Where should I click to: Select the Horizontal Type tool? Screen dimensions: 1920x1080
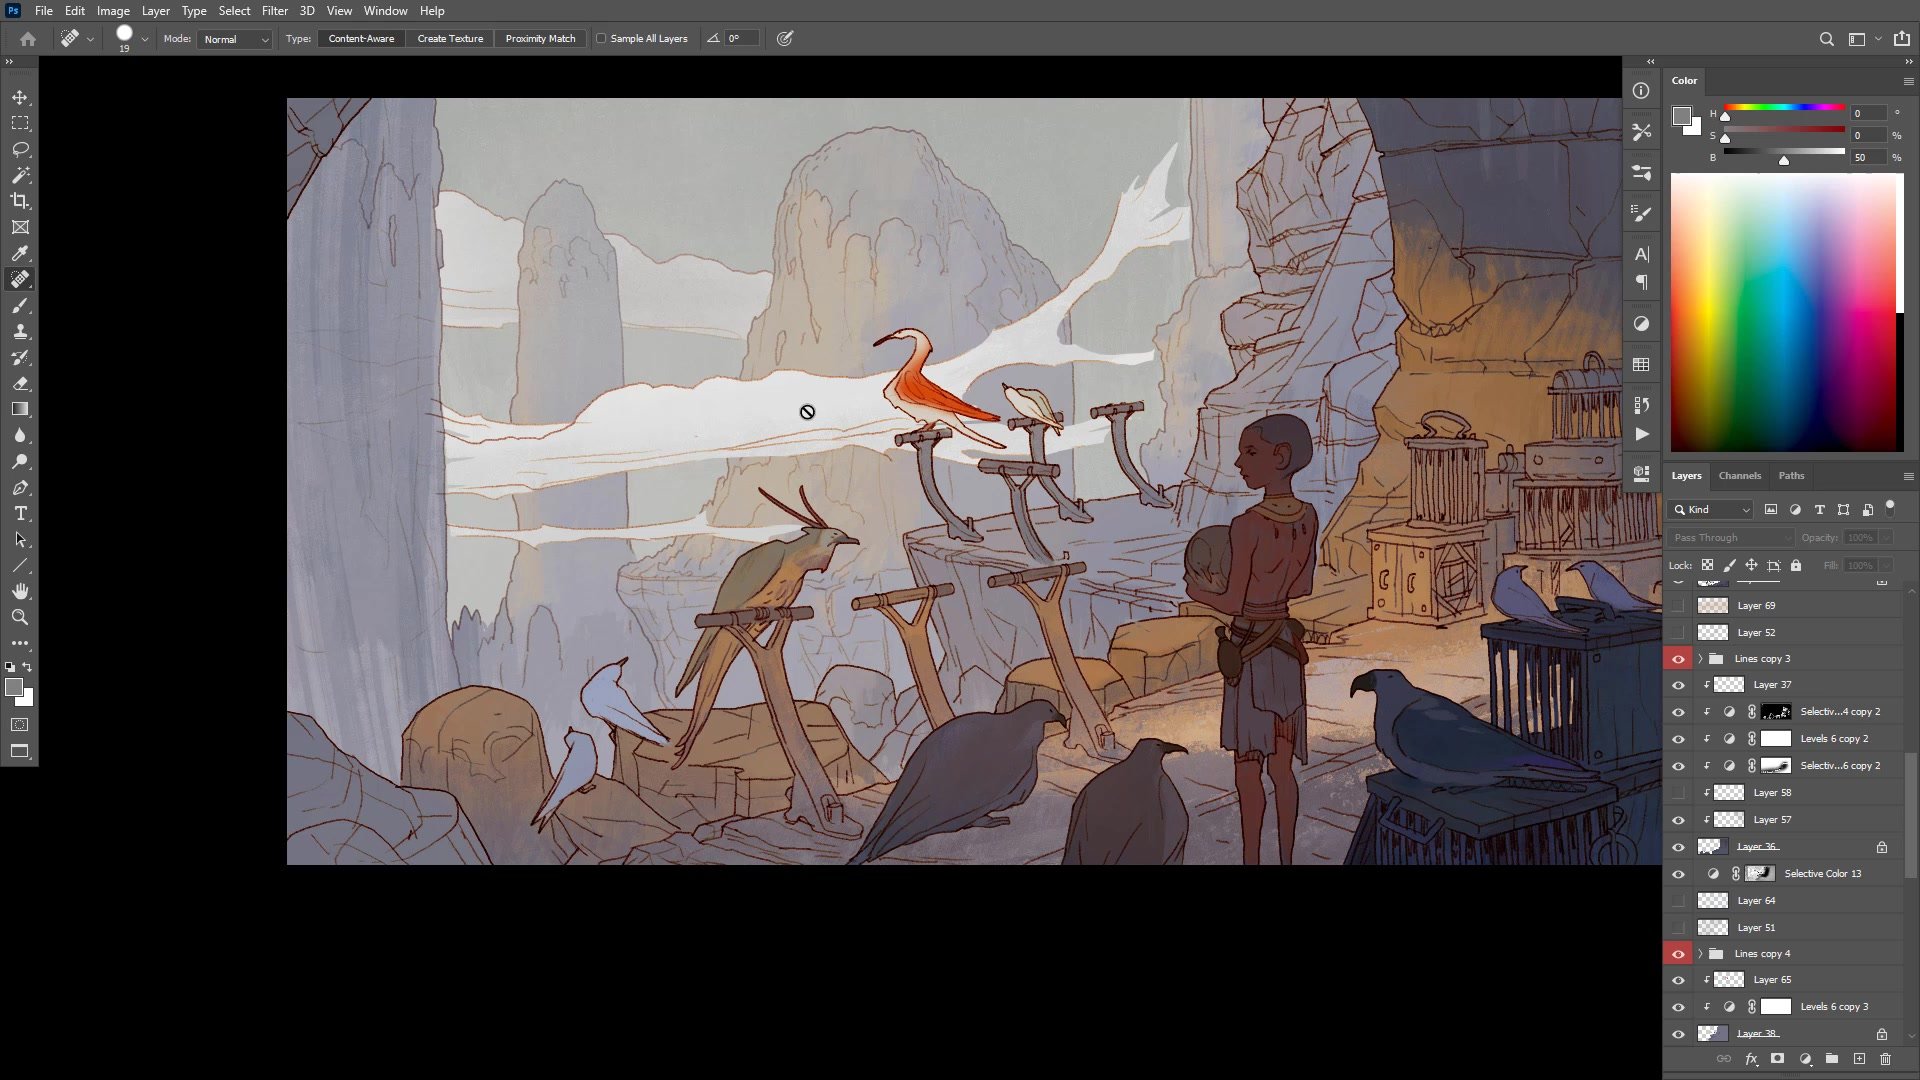point(20,513)
